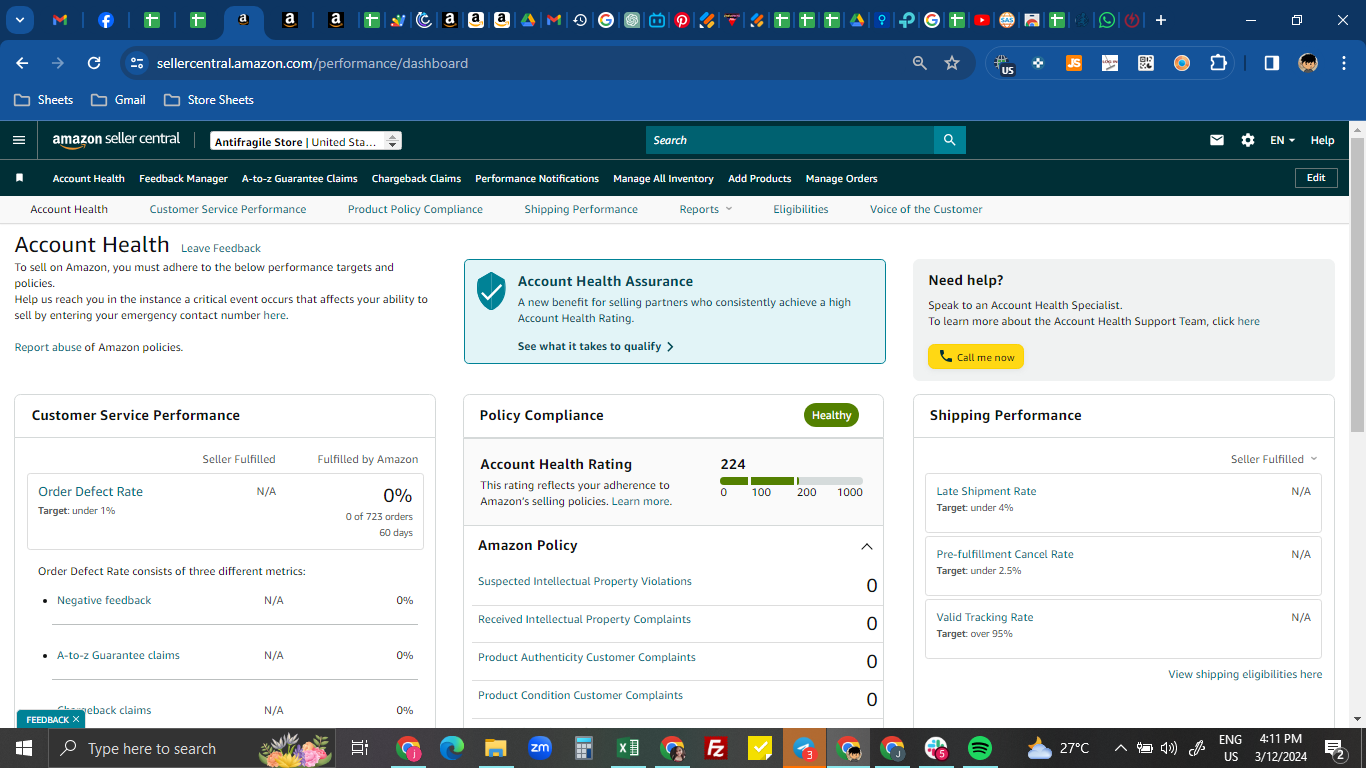Open A-to-z Guarantee Claims in top navigation

click(x=300, y=178)
